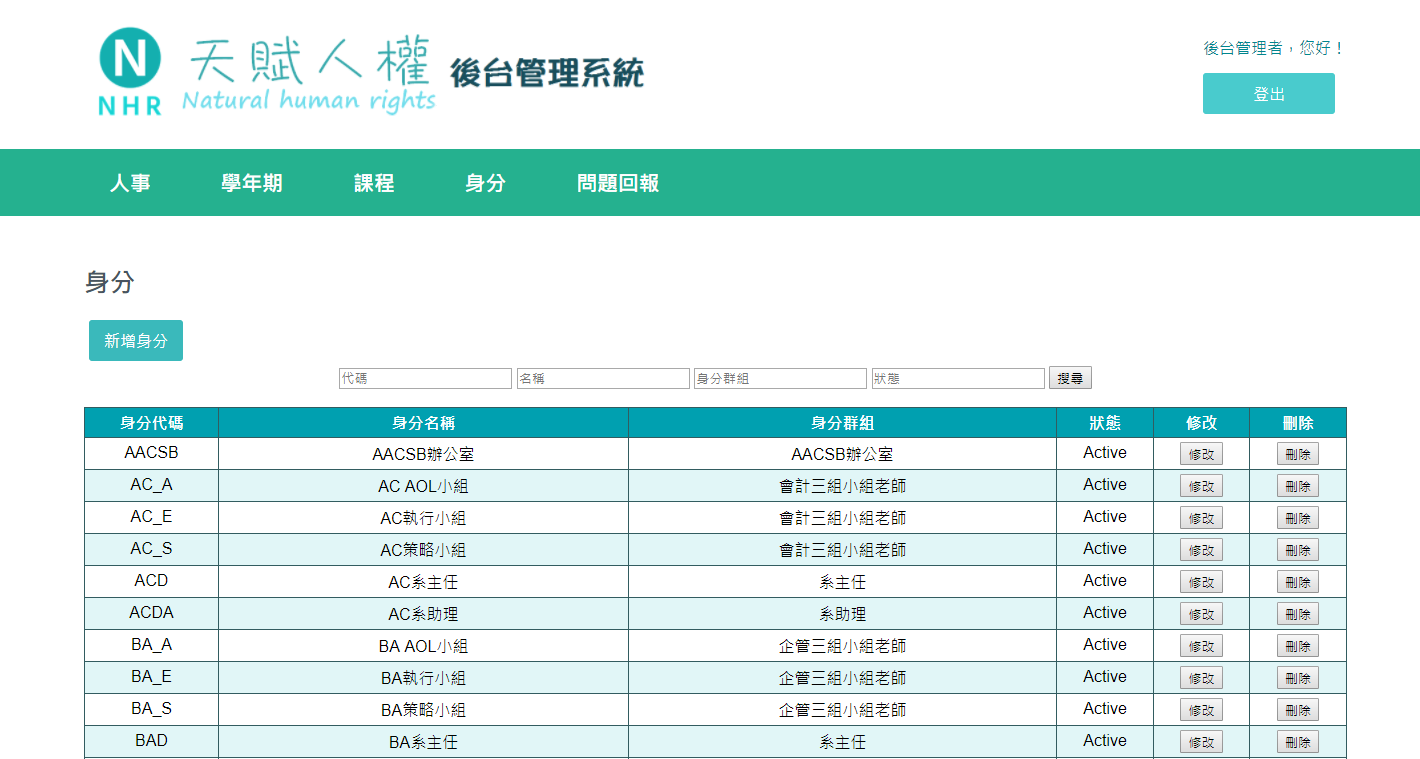Screen dimensions: 1420x759
Task: Select the ACDA code cell
Action: click(151, 613)
